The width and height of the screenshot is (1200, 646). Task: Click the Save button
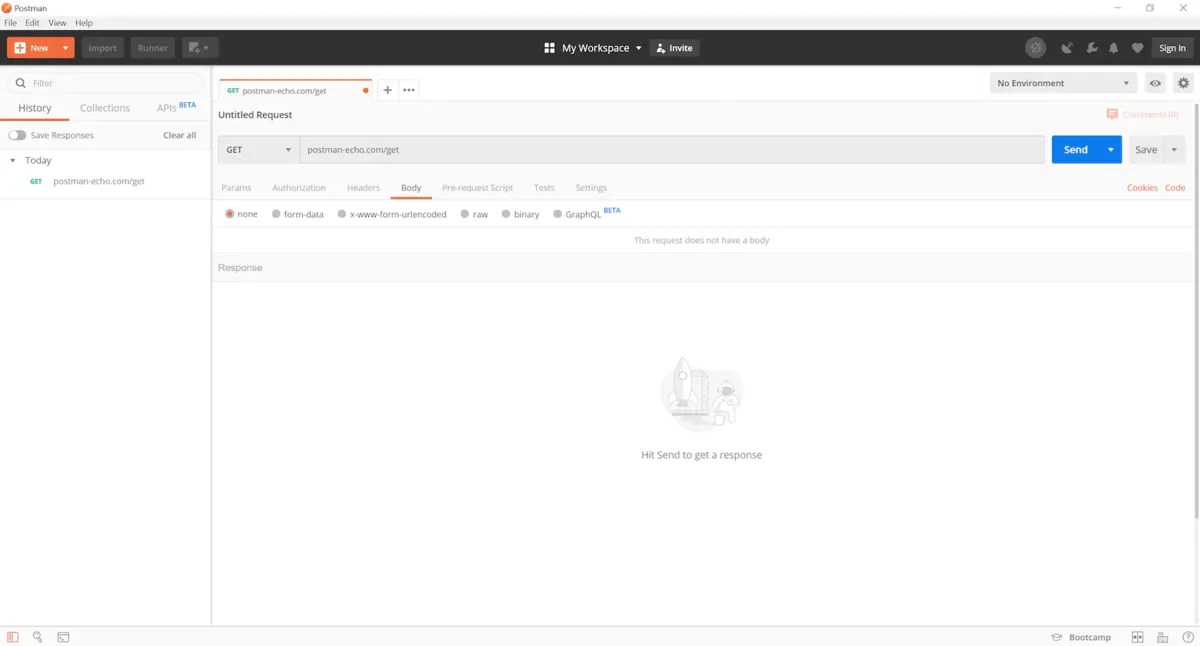pos(1146,150)
